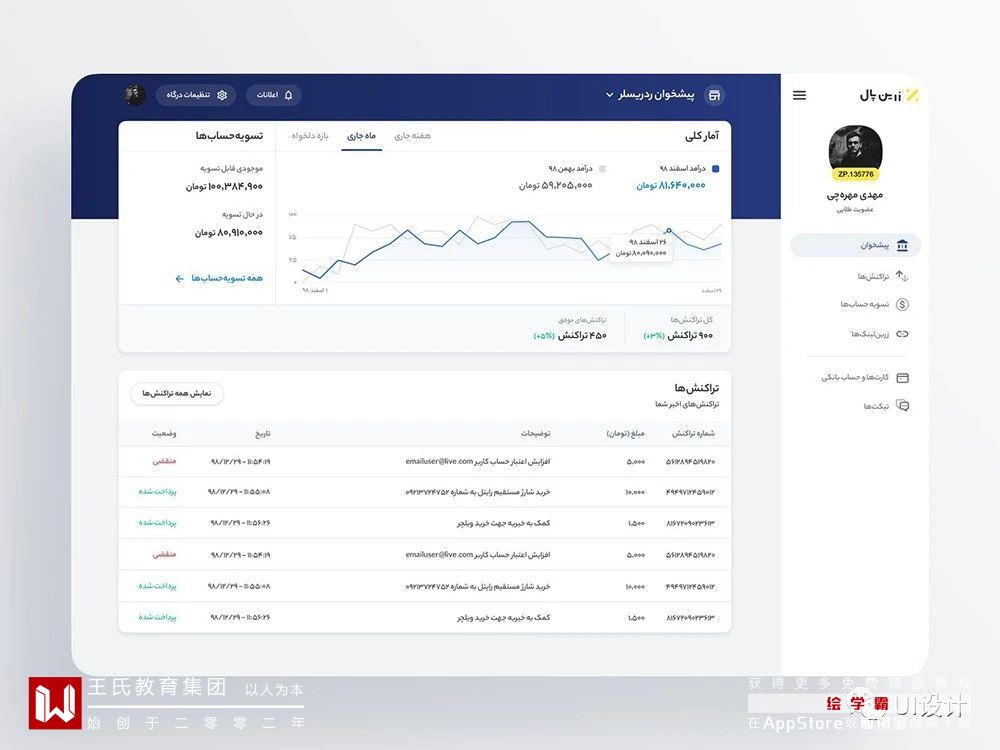The image size is (1000, 750).
Task: Click the شماره تراکنش column header
Action: [x=693, y=434]
